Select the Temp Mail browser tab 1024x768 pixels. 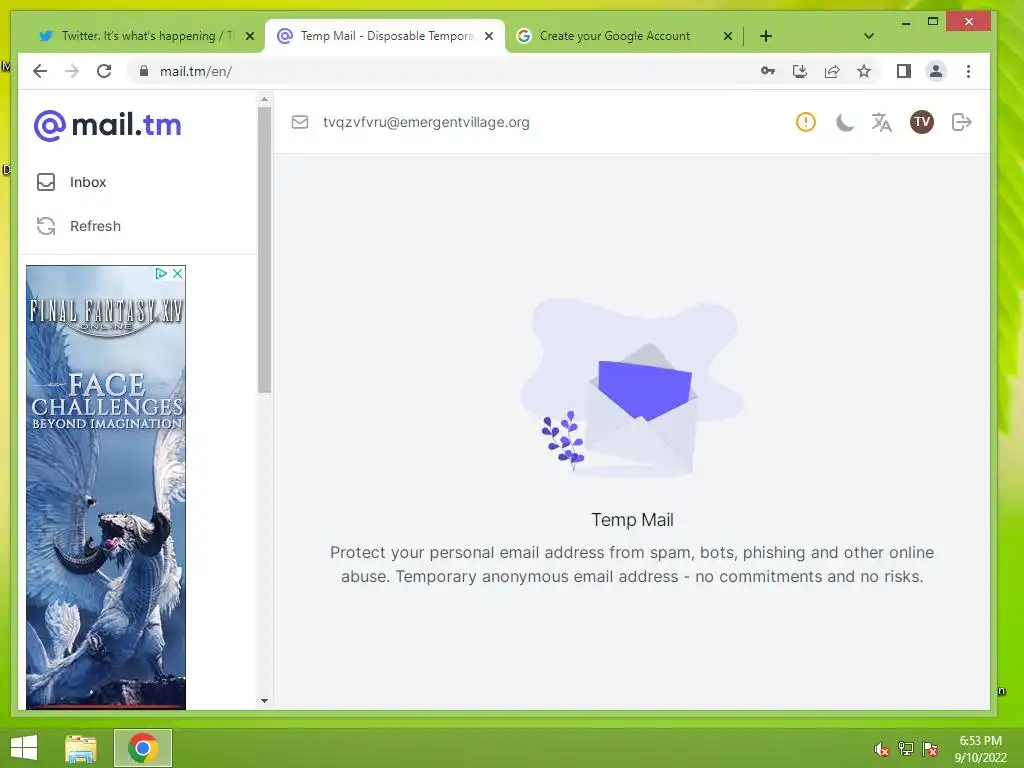(x=385, y=36)
